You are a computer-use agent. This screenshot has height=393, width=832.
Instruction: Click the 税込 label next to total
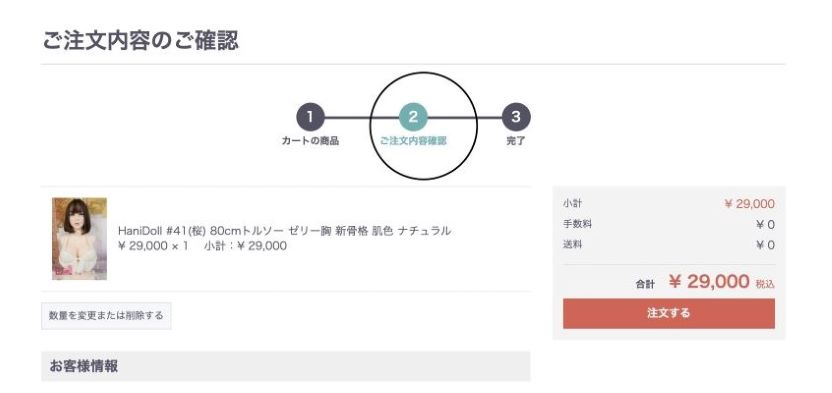click(x=765, y=284)
